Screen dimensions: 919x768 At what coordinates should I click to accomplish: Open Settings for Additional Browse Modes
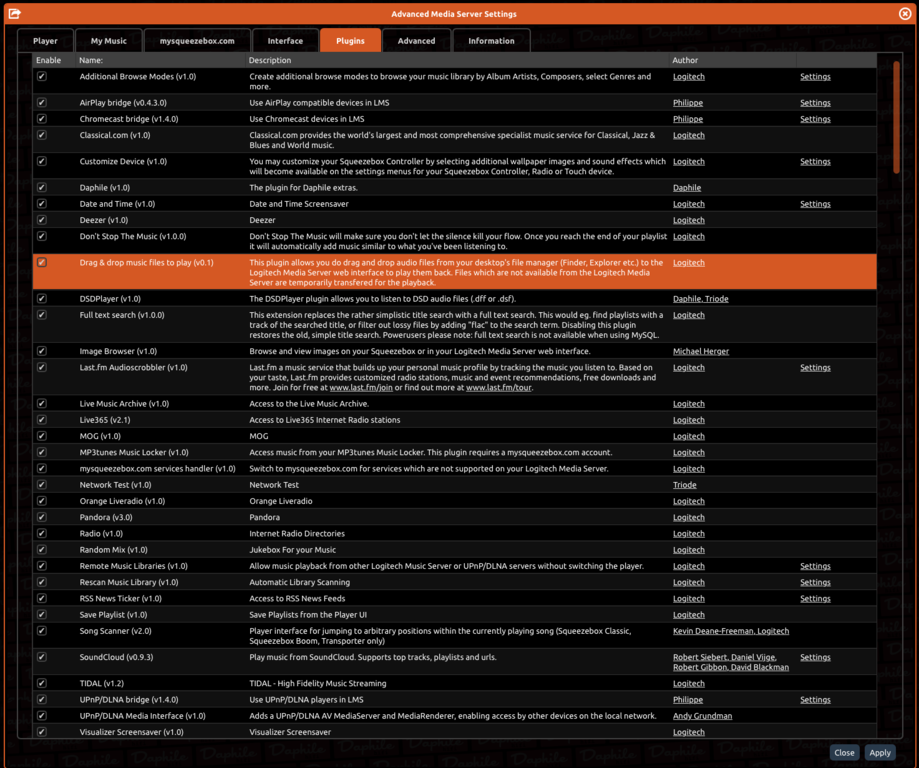815,77
